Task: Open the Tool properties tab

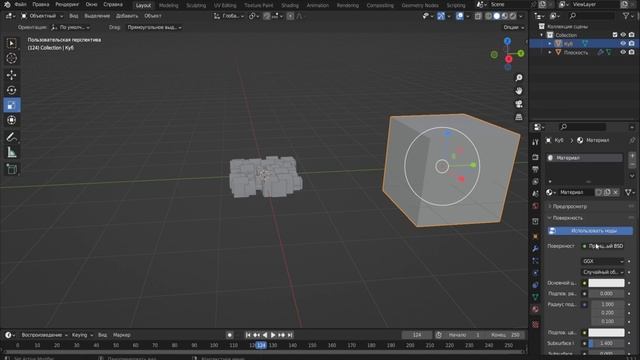Action: (536, 142)
